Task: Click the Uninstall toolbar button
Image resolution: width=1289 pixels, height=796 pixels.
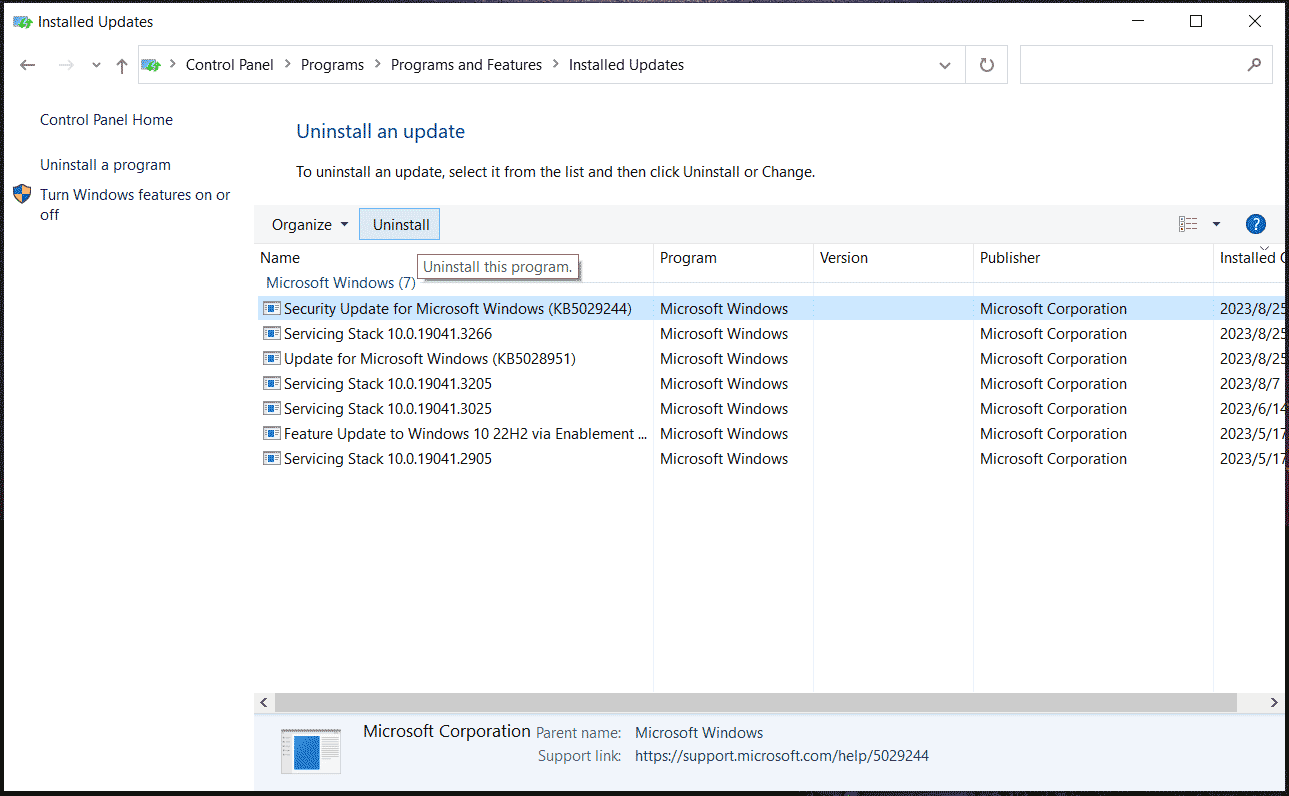Action: coord(401,224)
